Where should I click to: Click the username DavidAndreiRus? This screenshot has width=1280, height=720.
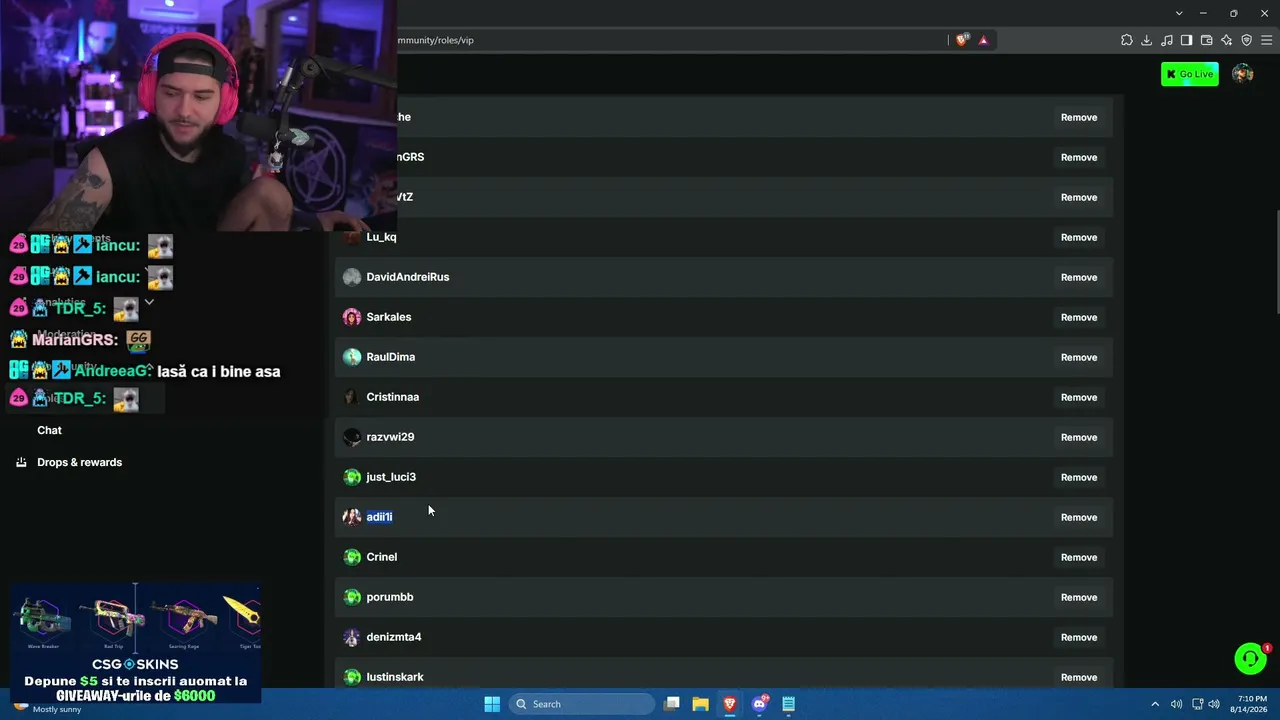[x=408, y=277]
